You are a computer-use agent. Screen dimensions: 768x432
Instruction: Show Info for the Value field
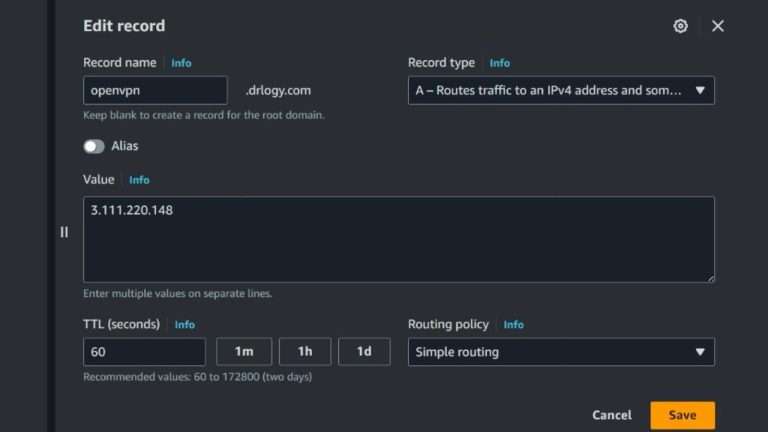point(139,180)
